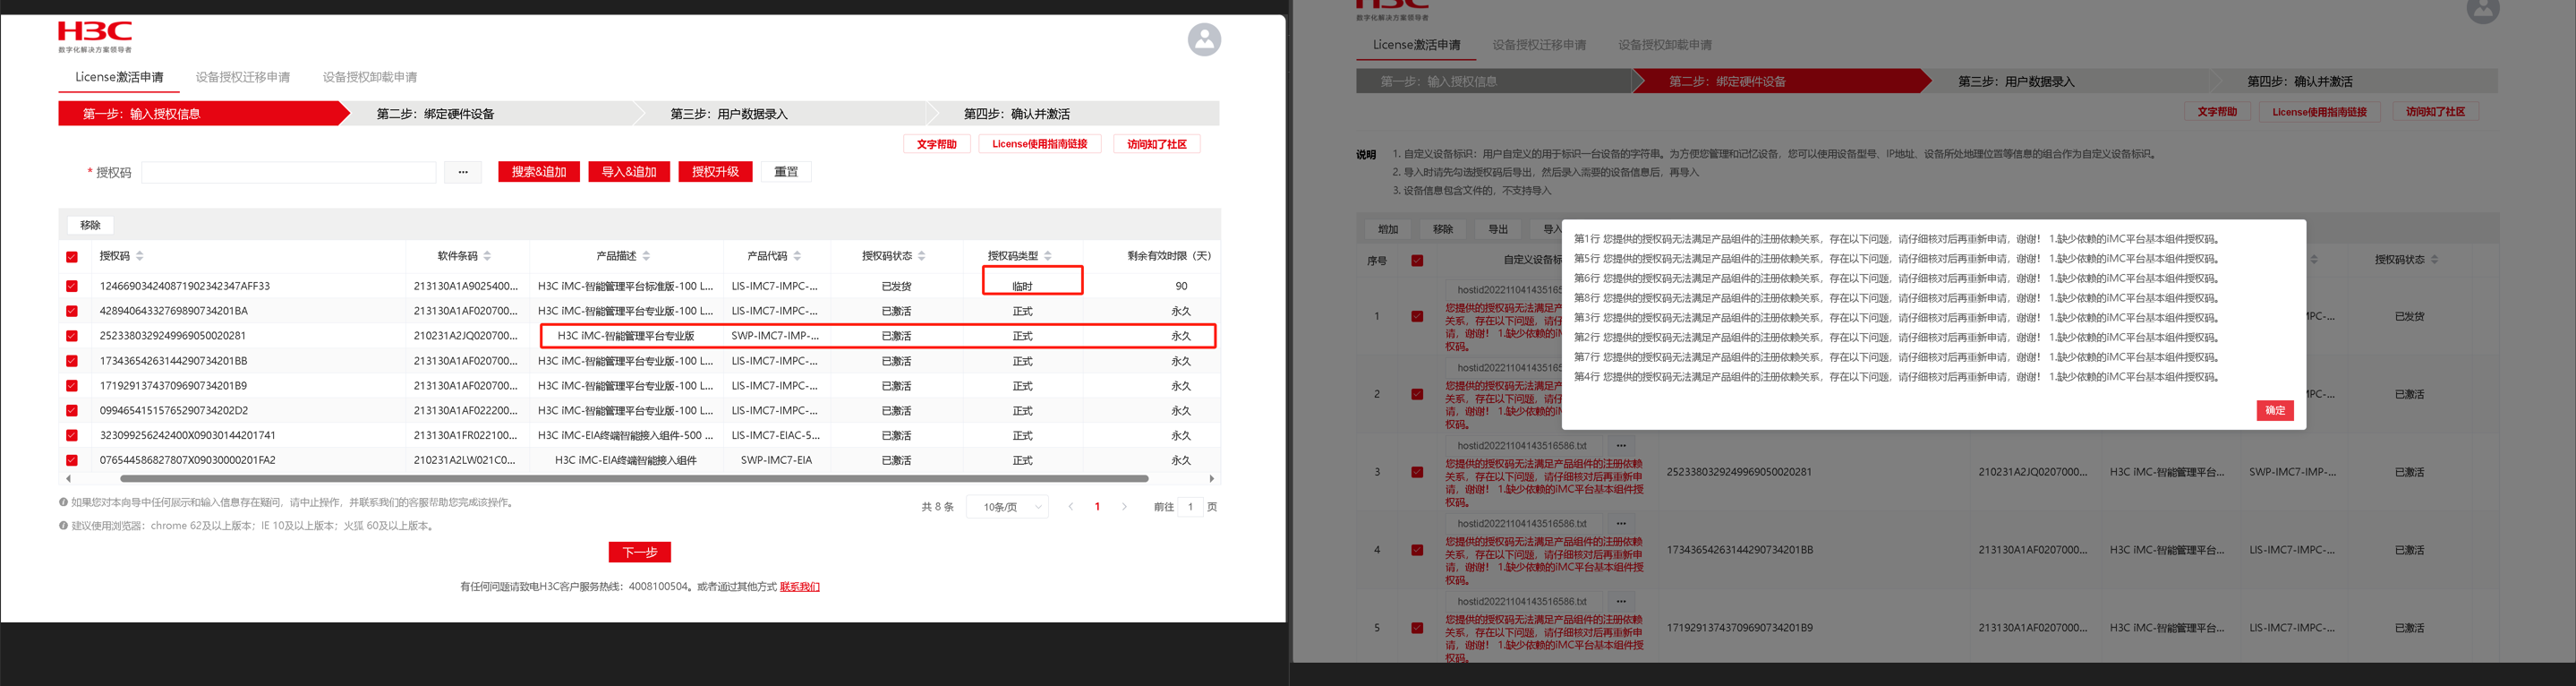Click the ··· browse button beside 授权码 field
This screenshot has width=2576, height=686.
coord(463,172)
